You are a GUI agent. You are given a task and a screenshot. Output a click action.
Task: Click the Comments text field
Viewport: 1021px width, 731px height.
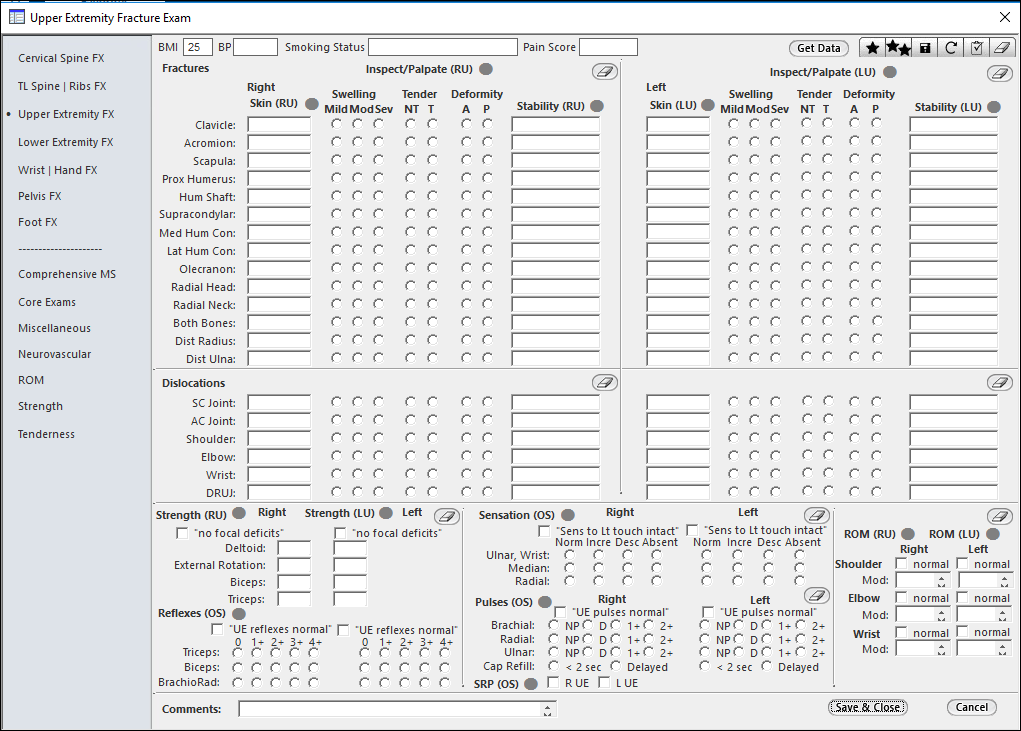pos(397,710)
